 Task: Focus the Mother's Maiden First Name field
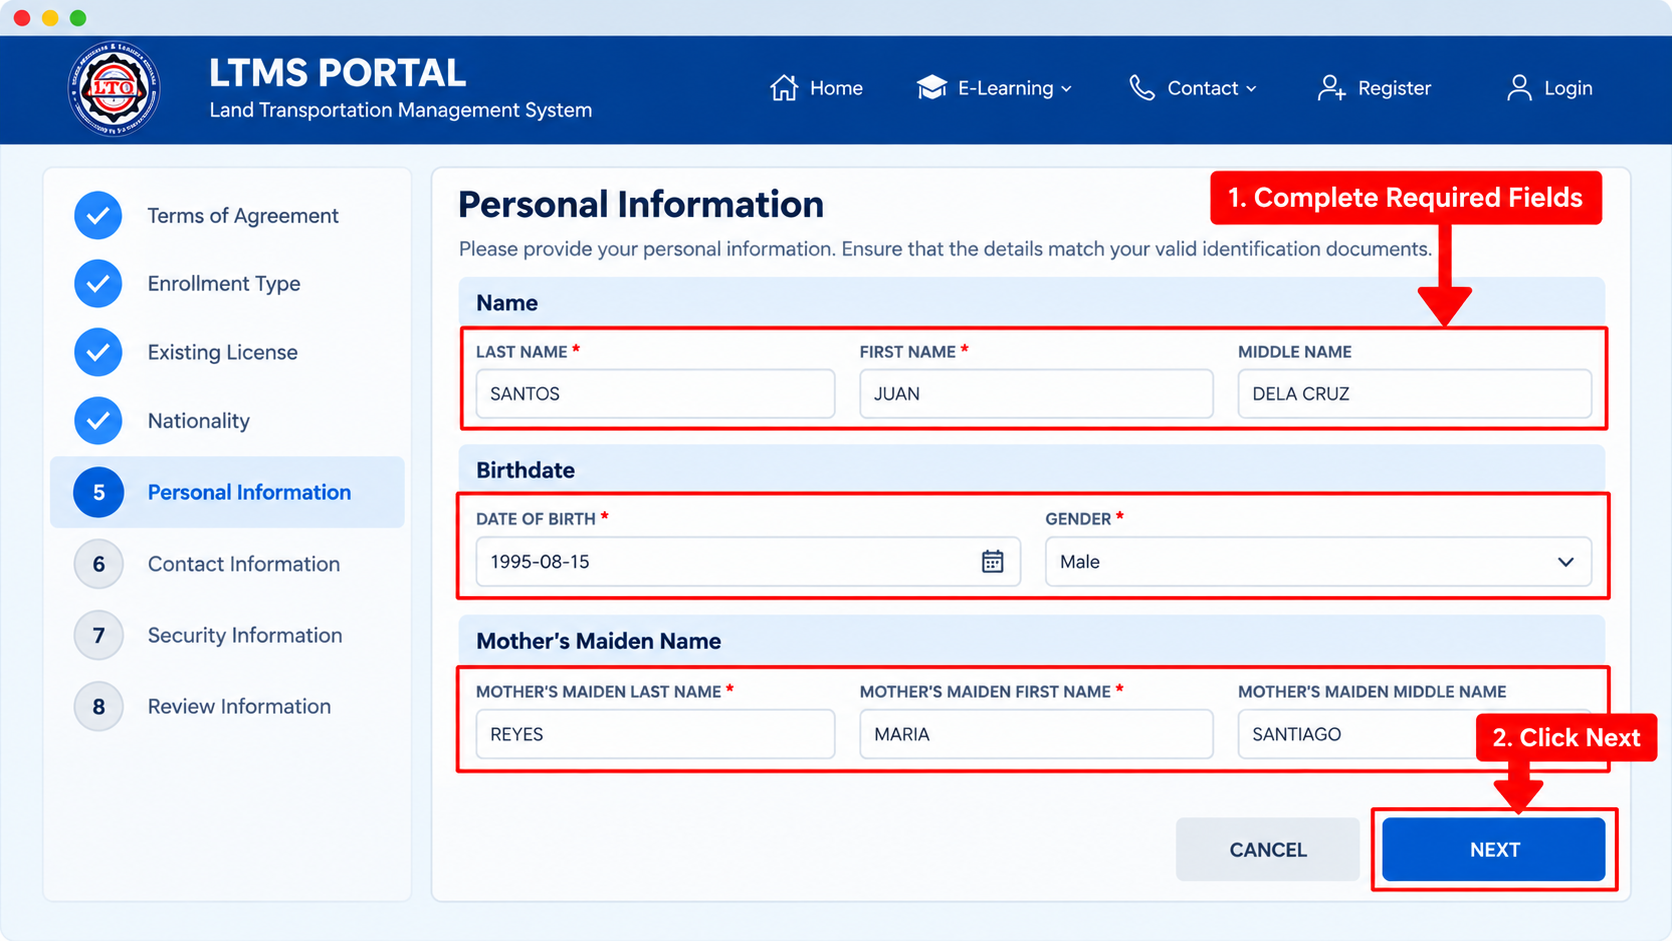pos(1036,734)
